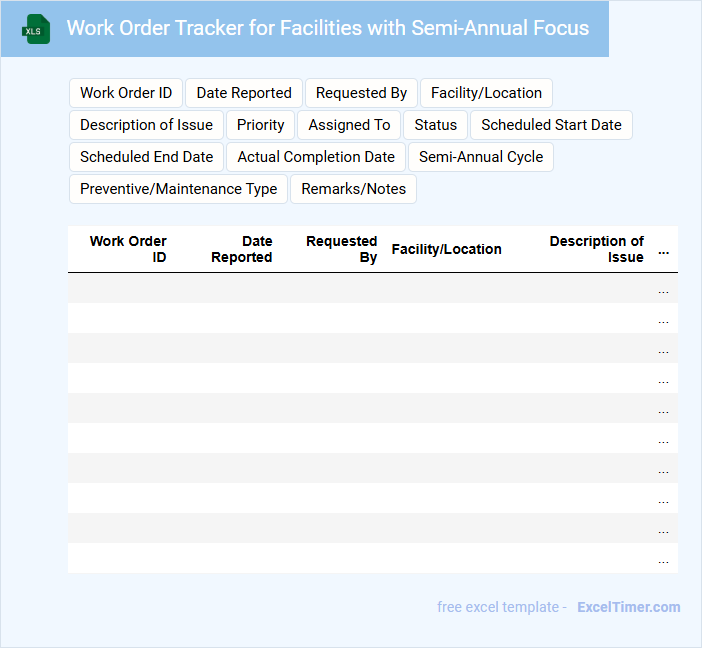Select the Scheduled End Date tag
702x648 pixels.
[x=146, y=157]
